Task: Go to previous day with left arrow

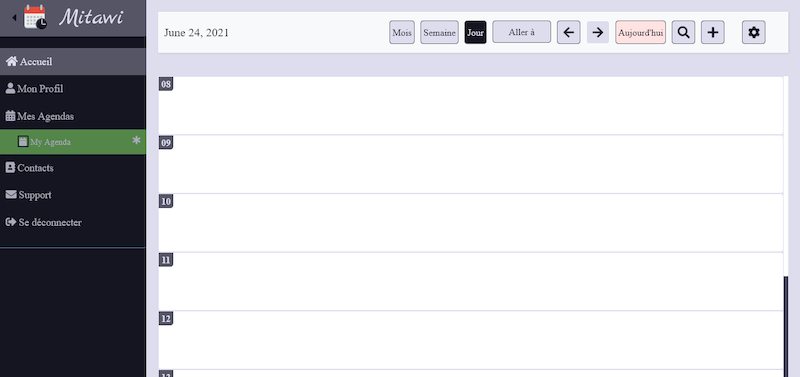Action: 568,33
